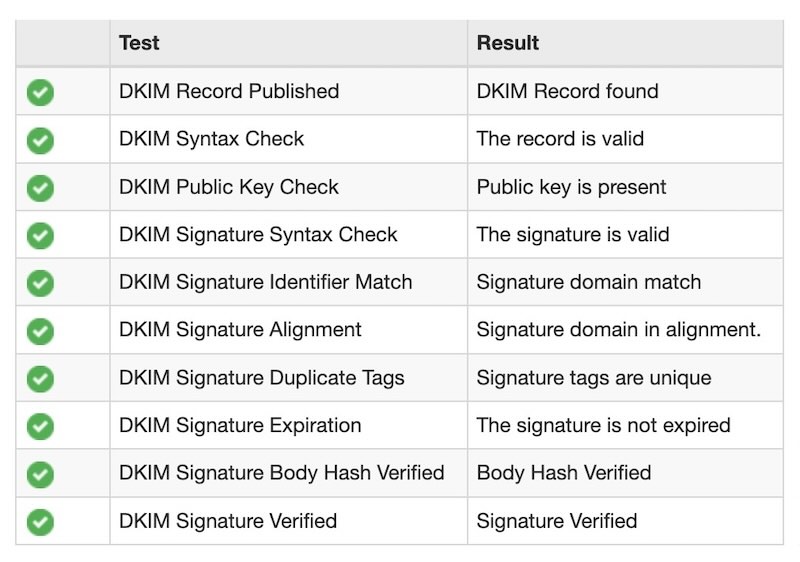800x562 pixels.
Task: Click the check icon beside DKIM Signature Alignment
Action: 40,331
